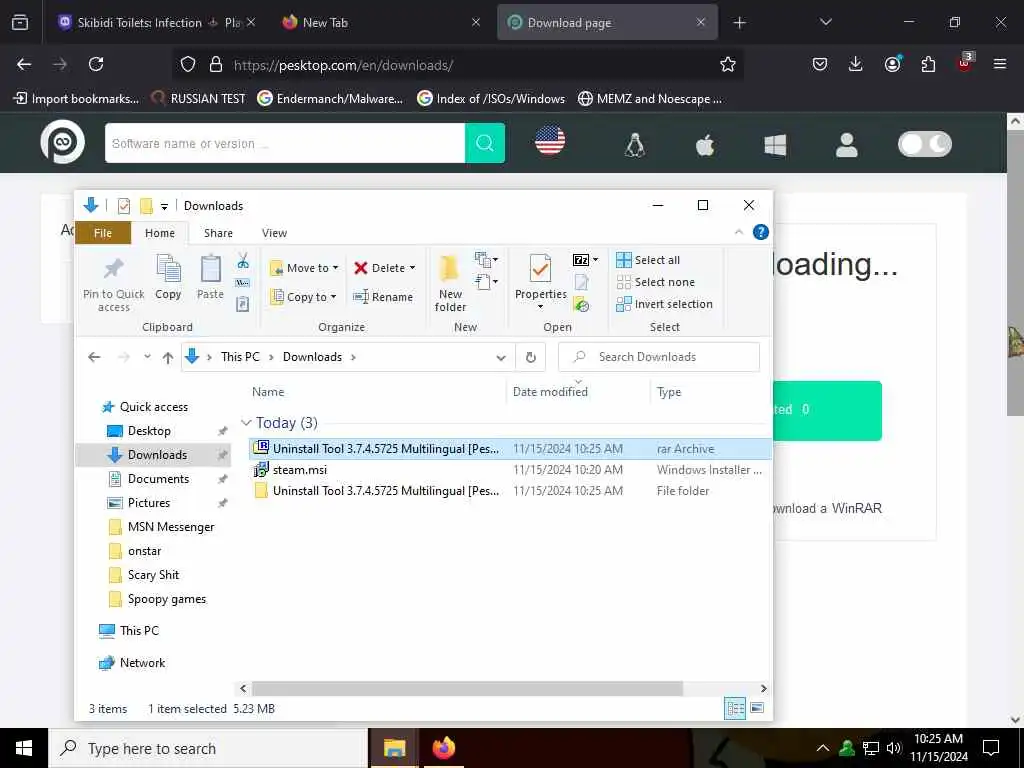Open RUSSIAN TEST bookmark
This screenshot has width=1024, height=768.
[199, 99]
